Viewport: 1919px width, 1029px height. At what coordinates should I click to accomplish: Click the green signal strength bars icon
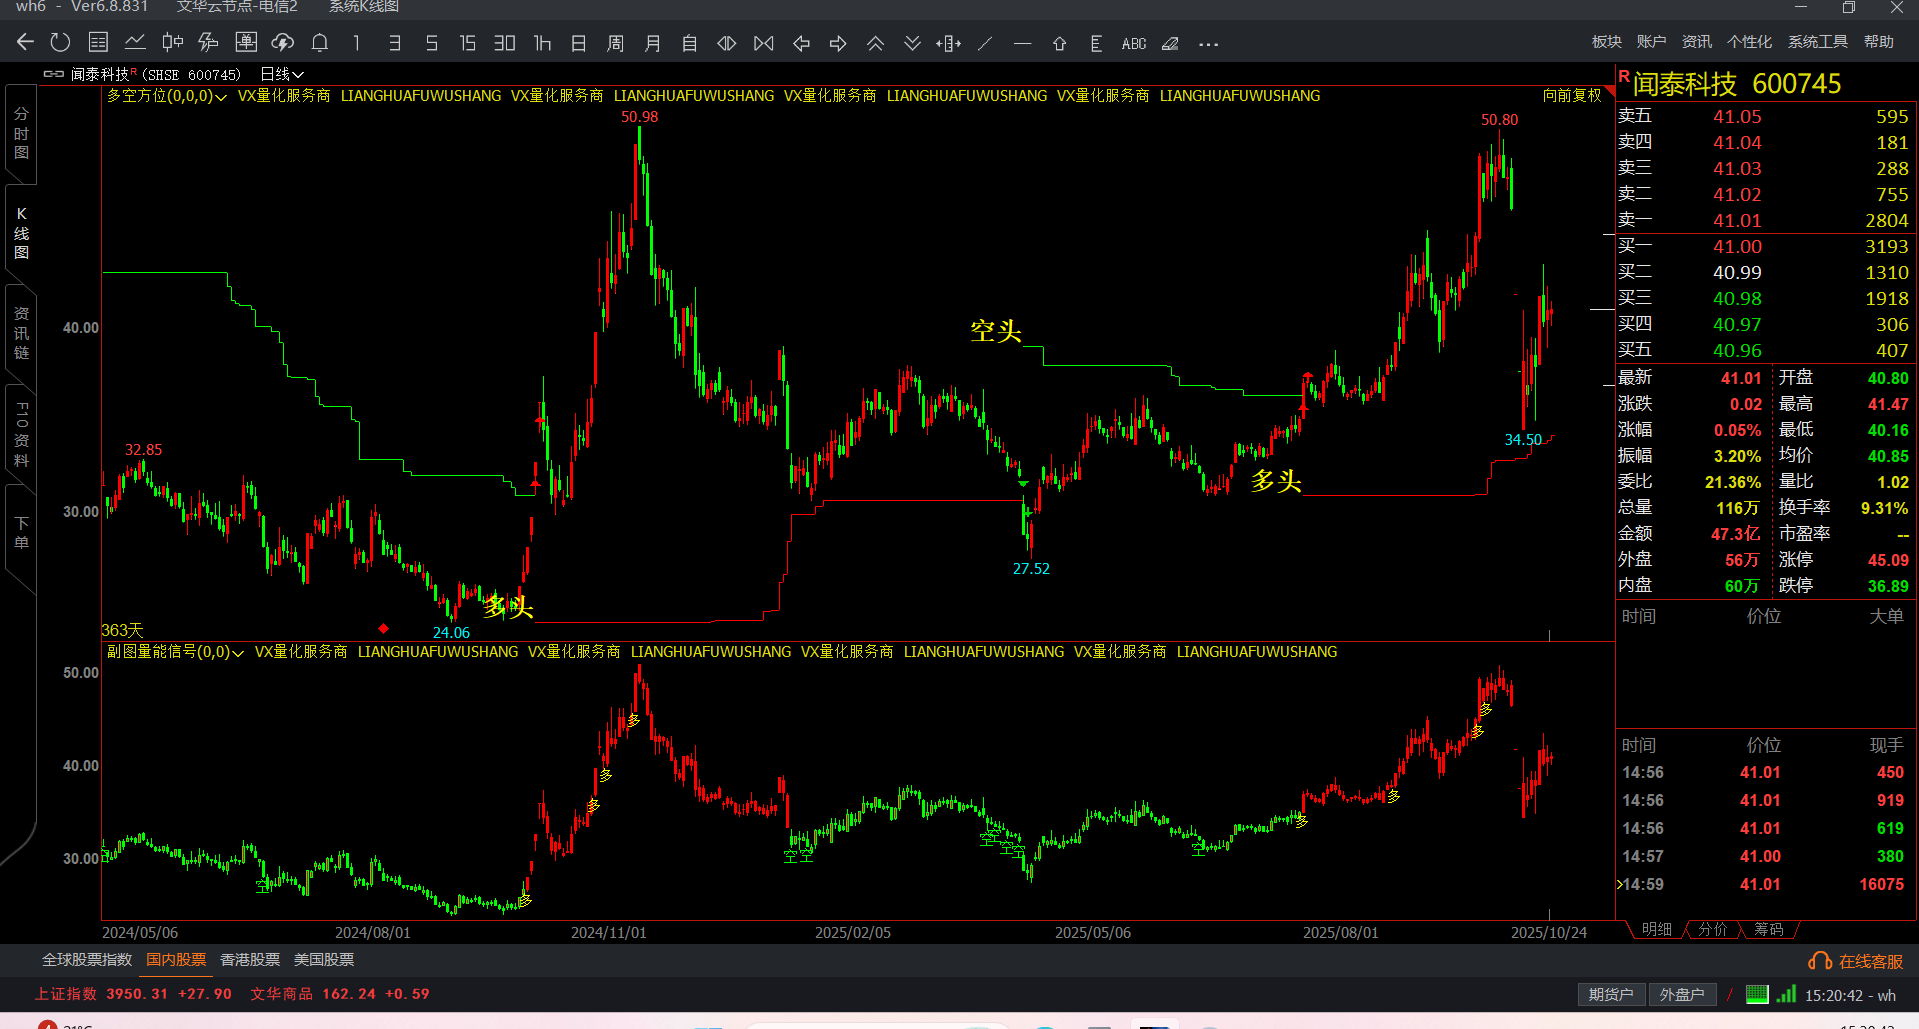1786,994
